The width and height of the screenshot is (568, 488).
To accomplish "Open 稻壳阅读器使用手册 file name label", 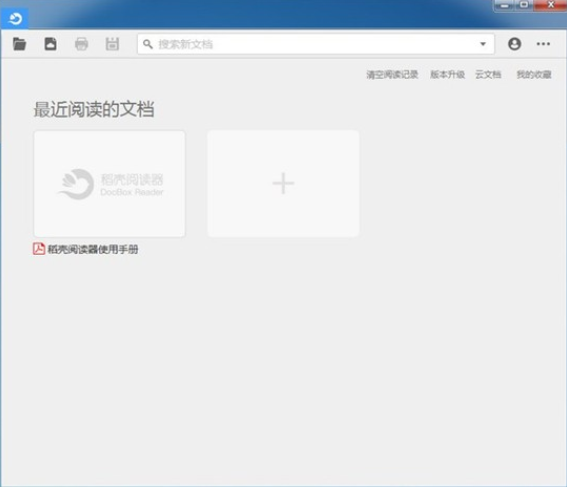I will click(x=93, y=249).
